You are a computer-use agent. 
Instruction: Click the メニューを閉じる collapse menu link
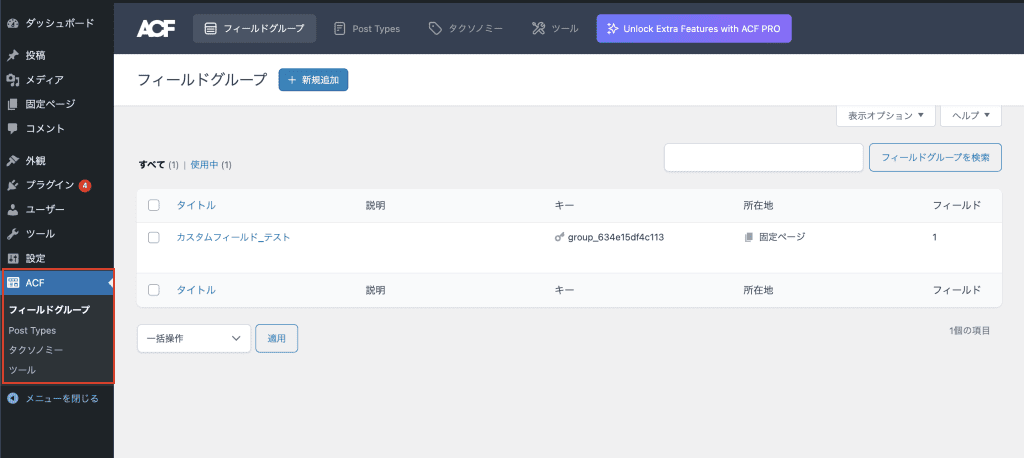pyautogui.click(x=62, y=398)
